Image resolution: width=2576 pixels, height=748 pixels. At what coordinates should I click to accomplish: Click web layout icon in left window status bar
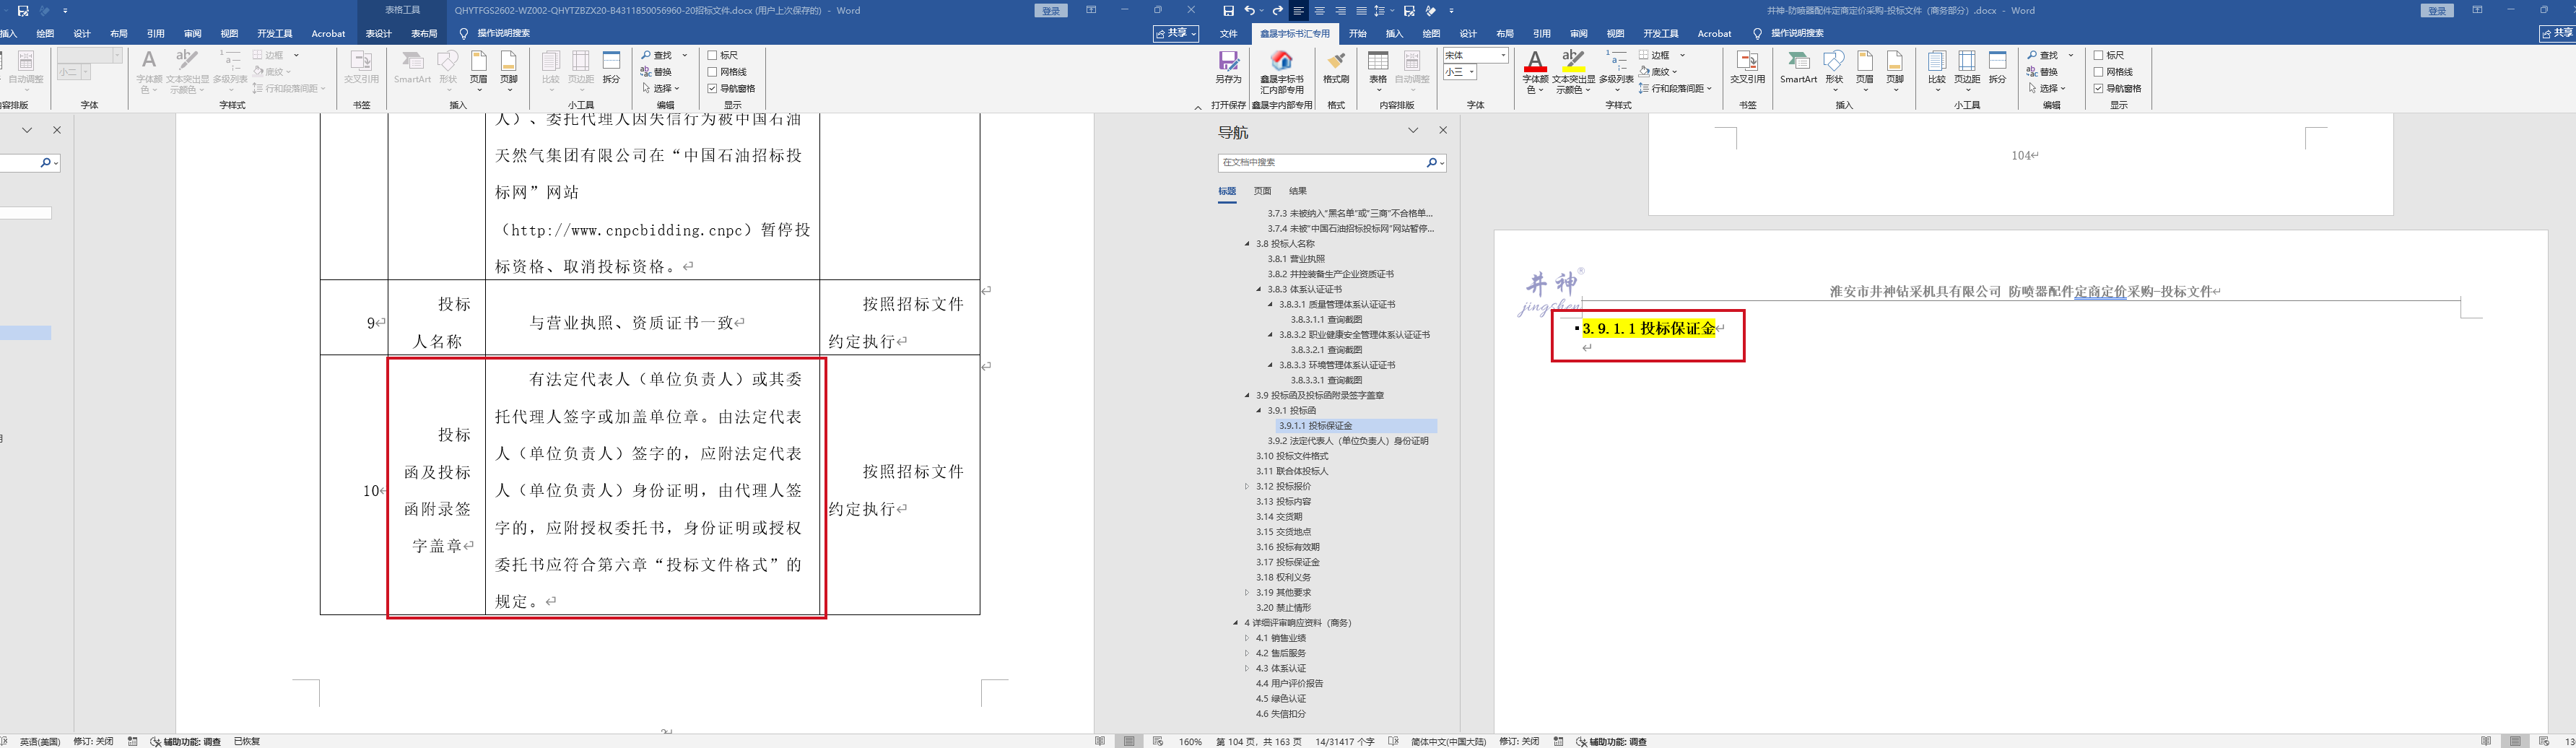pos(1158,741)
